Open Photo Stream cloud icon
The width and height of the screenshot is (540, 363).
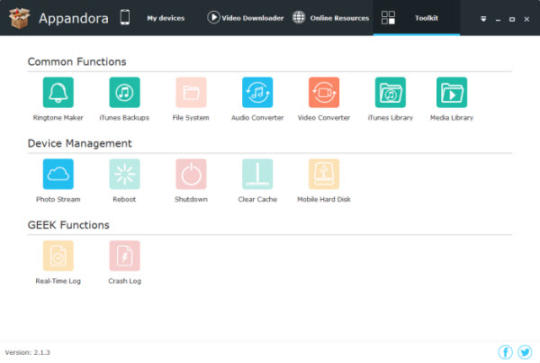point(58,174)
